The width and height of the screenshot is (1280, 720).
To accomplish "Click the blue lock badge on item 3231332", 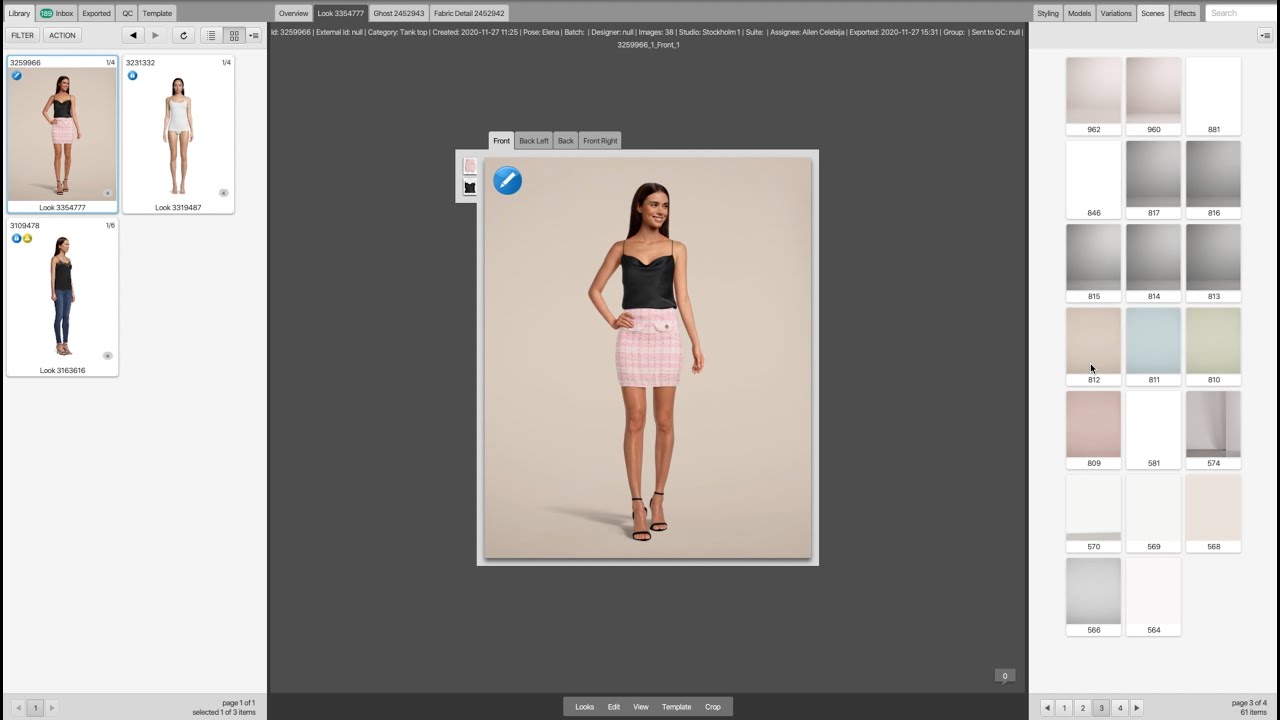I will tap(132, 76).
